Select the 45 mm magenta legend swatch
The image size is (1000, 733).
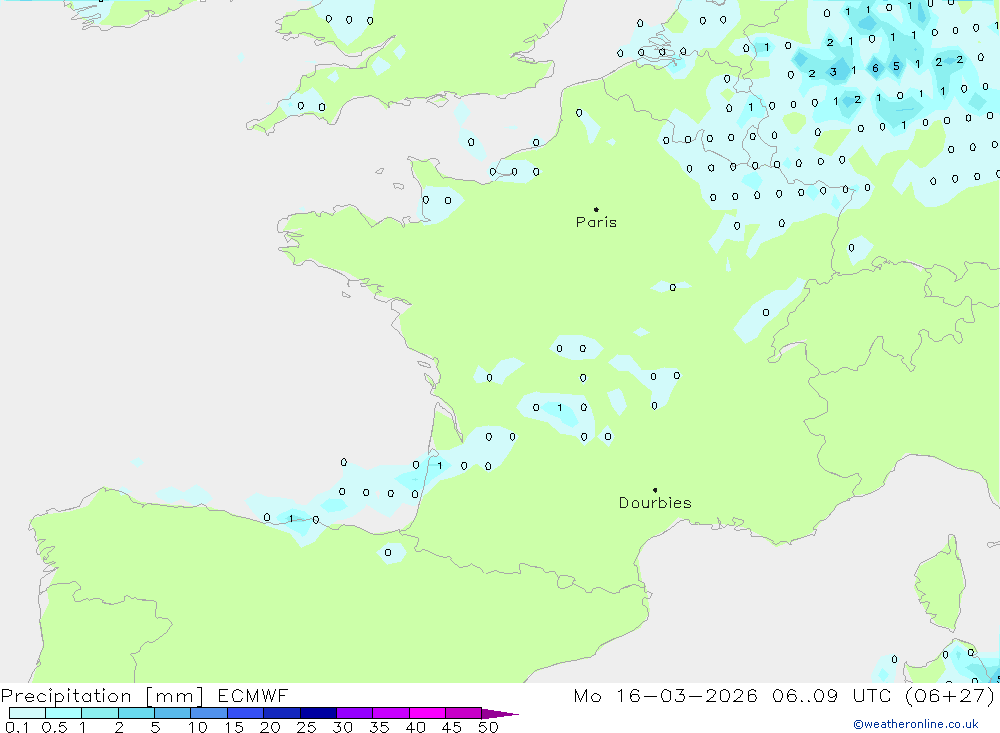point(463,714)
